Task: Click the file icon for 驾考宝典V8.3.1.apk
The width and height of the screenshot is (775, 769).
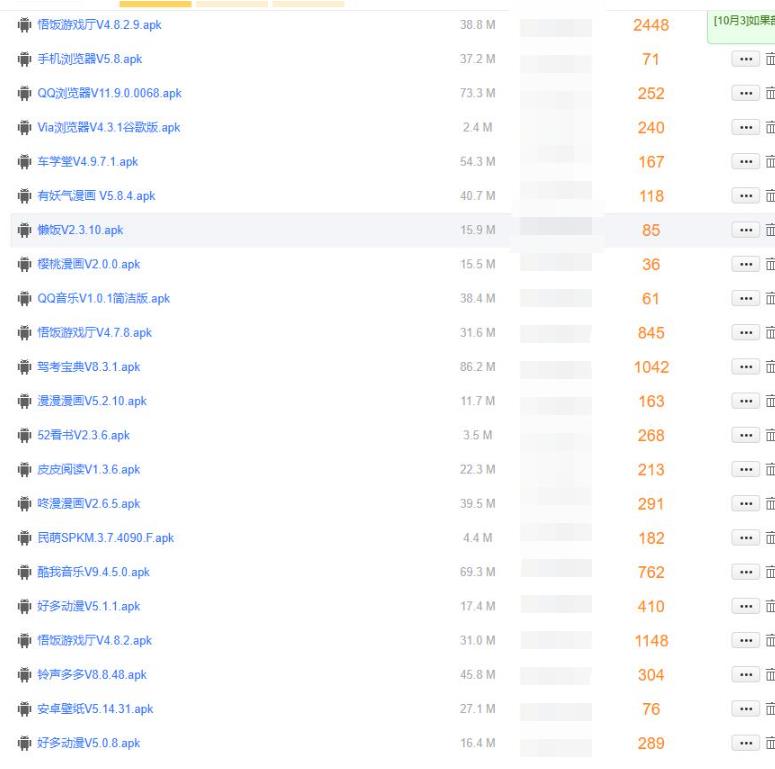Action: pyautogui.click(x=24, y=367)
